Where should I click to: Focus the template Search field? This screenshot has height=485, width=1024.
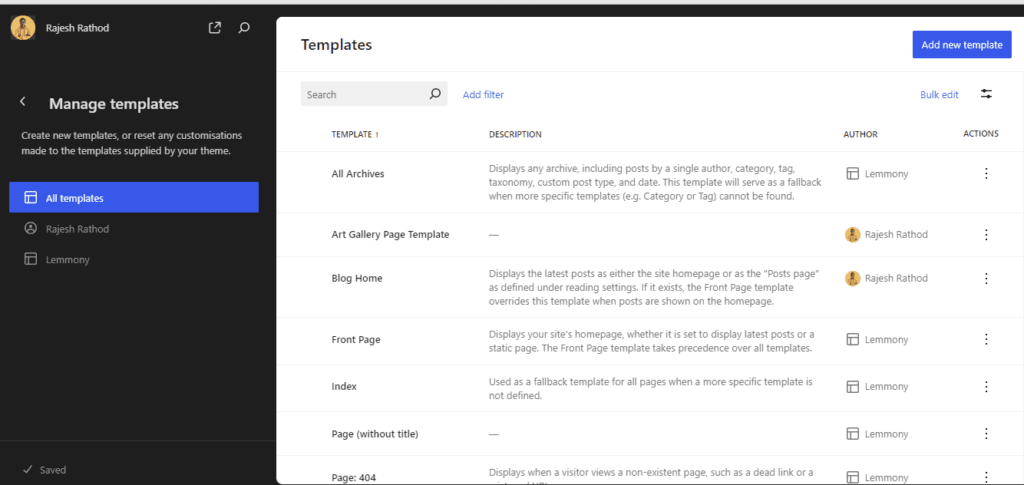365,94
